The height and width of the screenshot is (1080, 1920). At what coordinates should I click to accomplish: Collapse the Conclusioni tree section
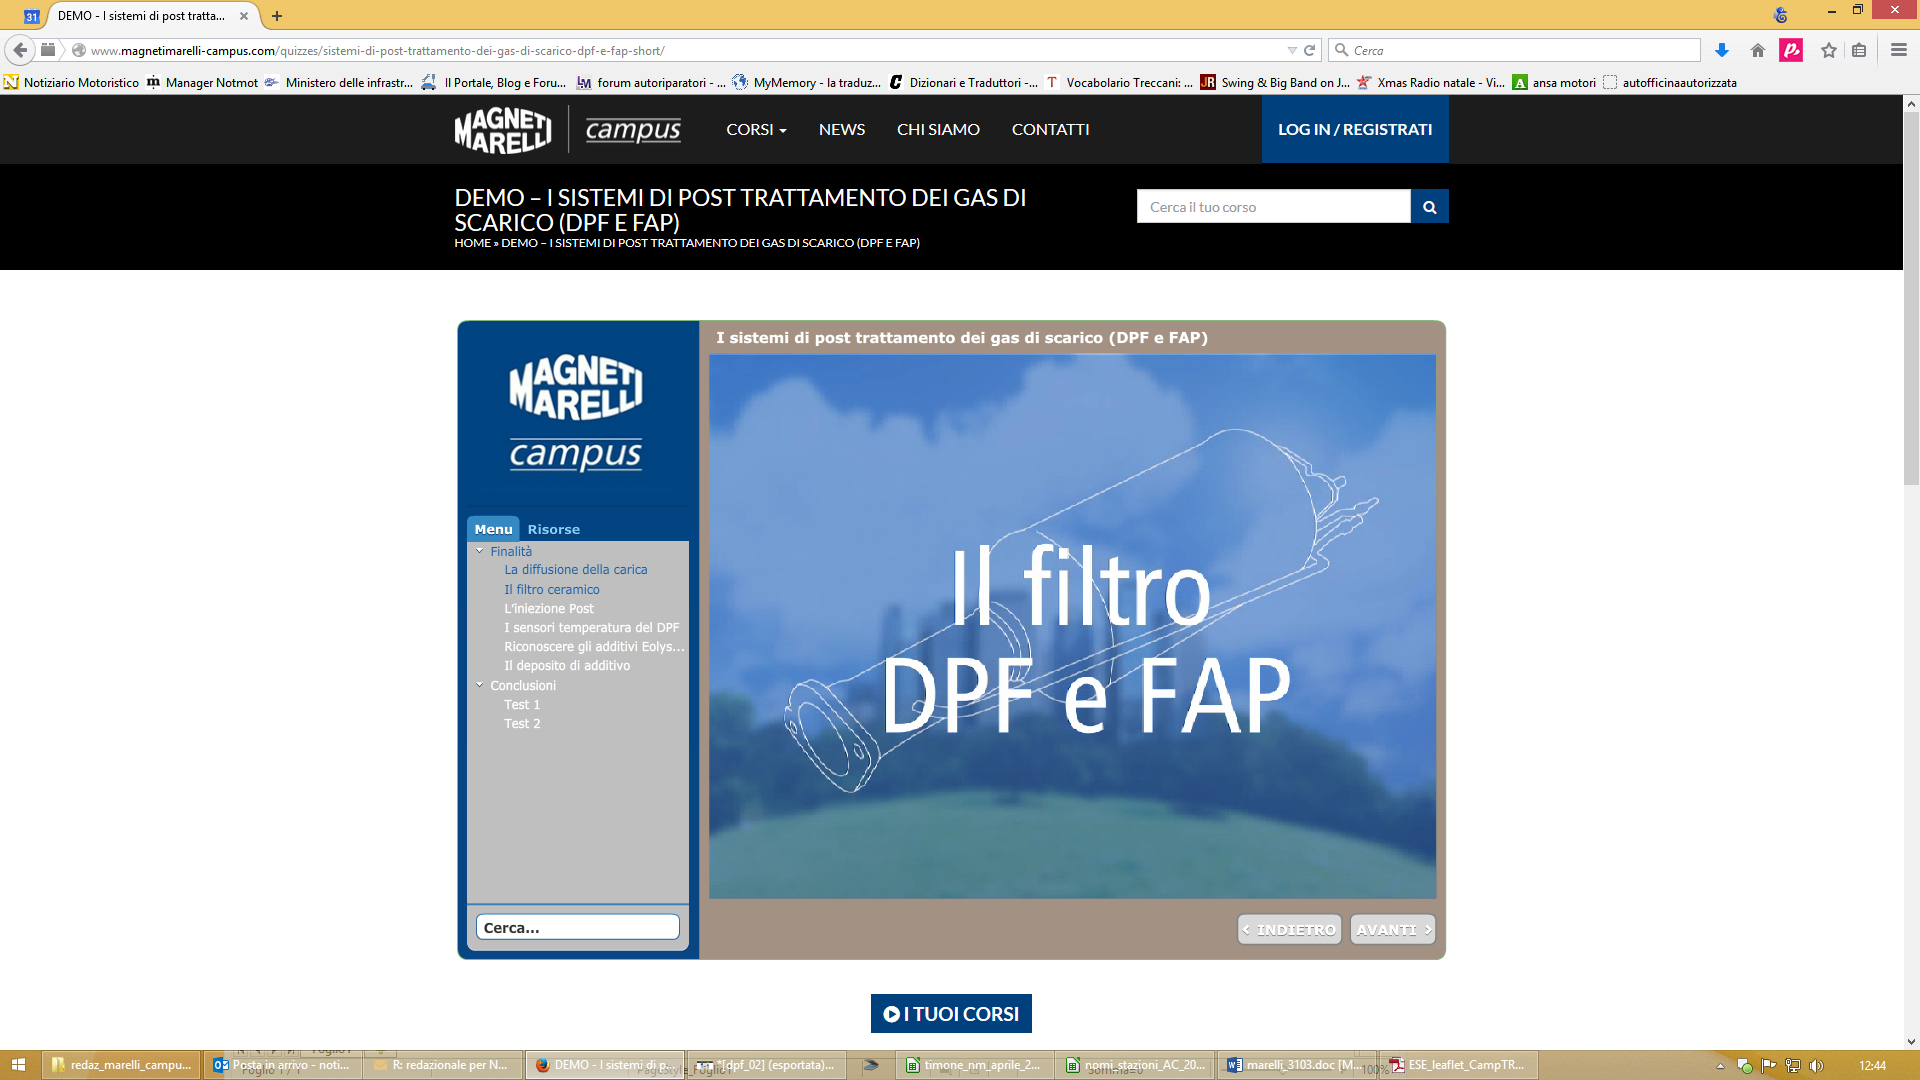pyautogui.click(x=480, y=685)
